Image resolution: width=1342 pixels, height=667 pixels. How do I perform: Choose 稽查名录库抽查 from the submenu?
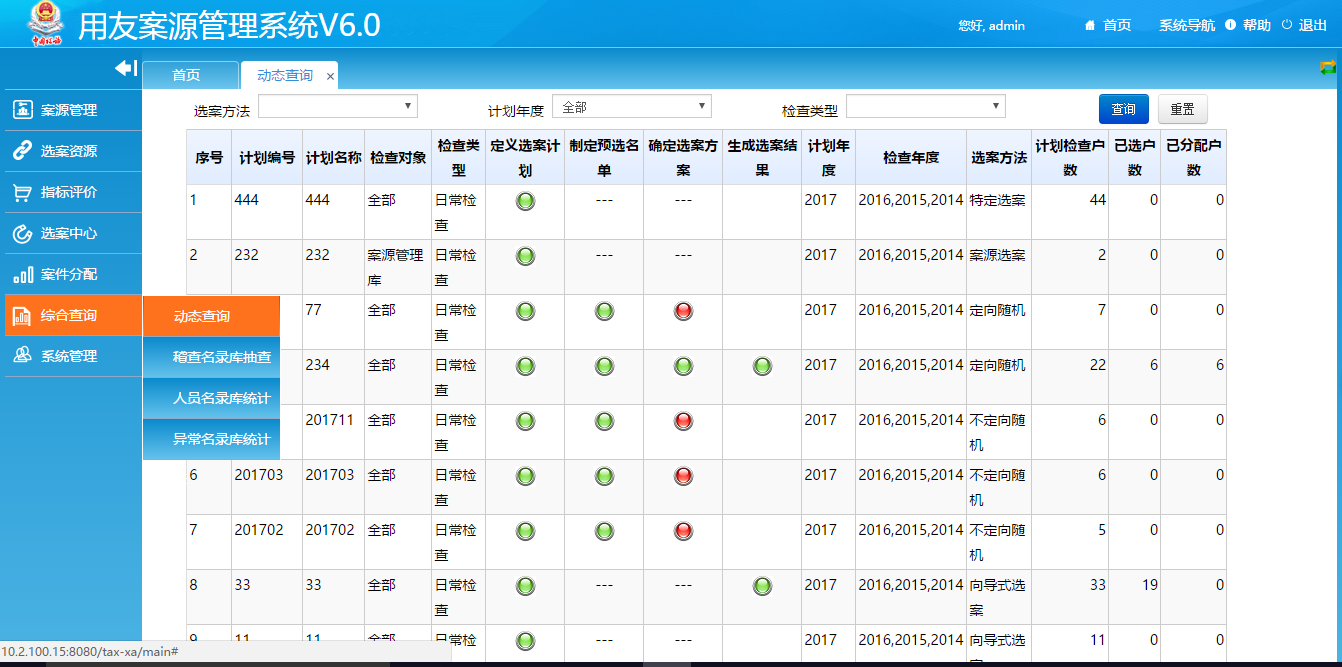point(211,357)
